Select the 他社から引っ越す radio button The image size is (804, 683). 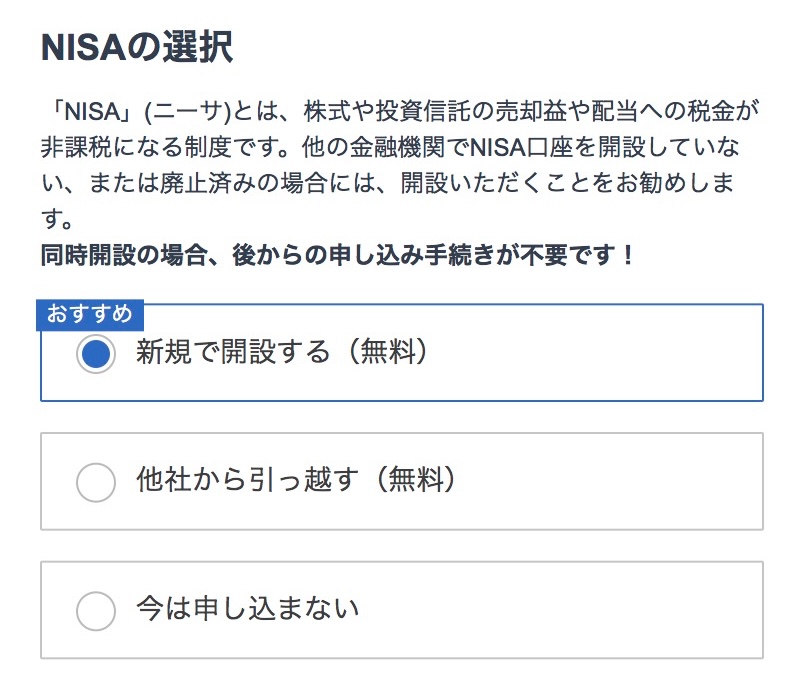pos(95,481)
